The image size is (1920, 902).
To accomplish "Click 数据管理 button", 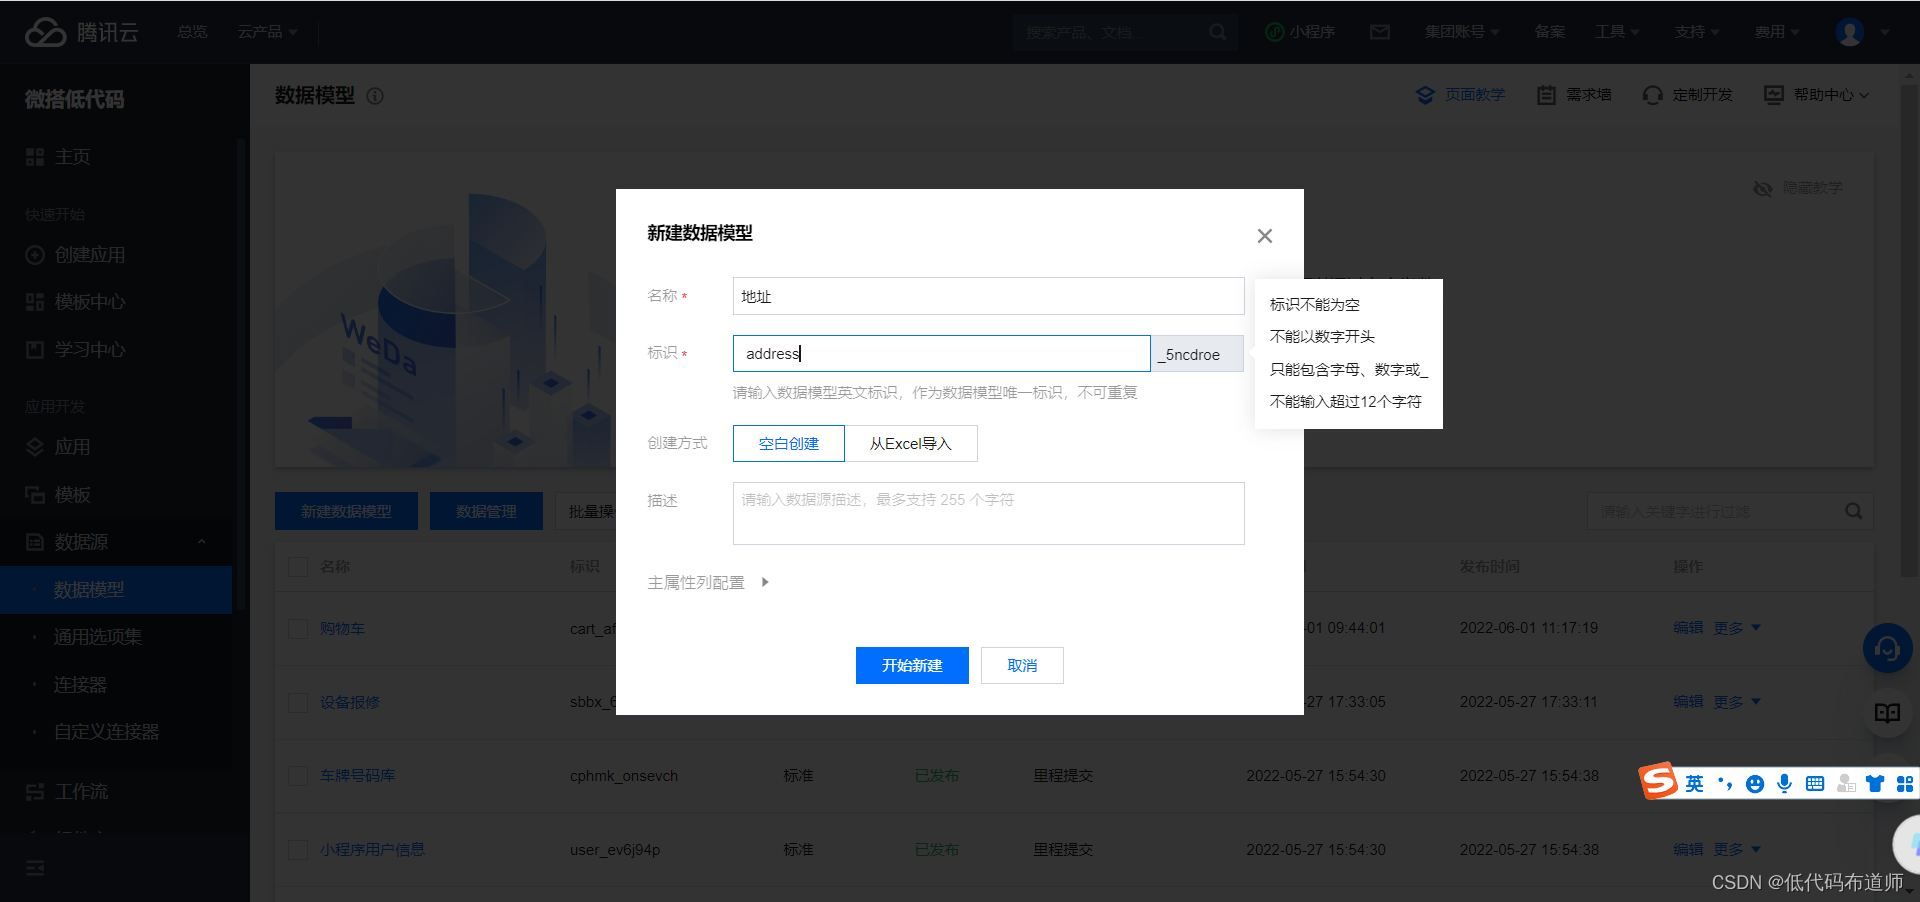I will point(486,511).
